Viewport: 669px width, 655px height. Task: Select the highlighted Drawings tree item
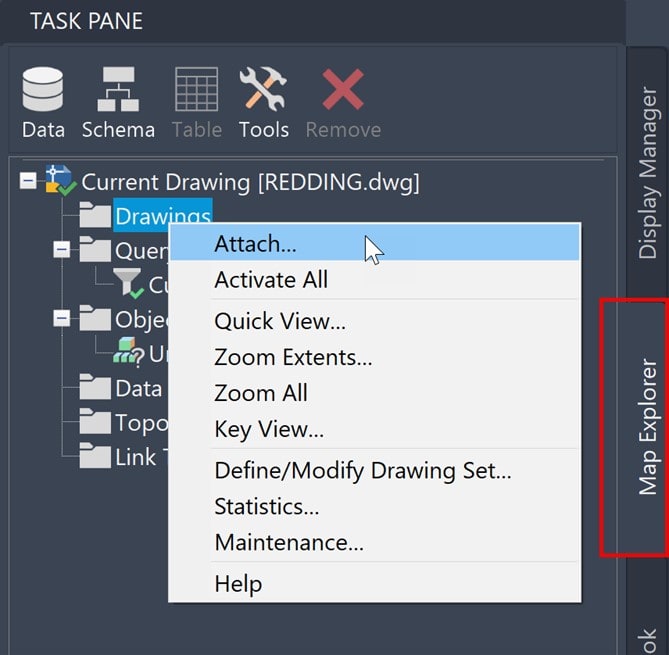click(163, 215)
